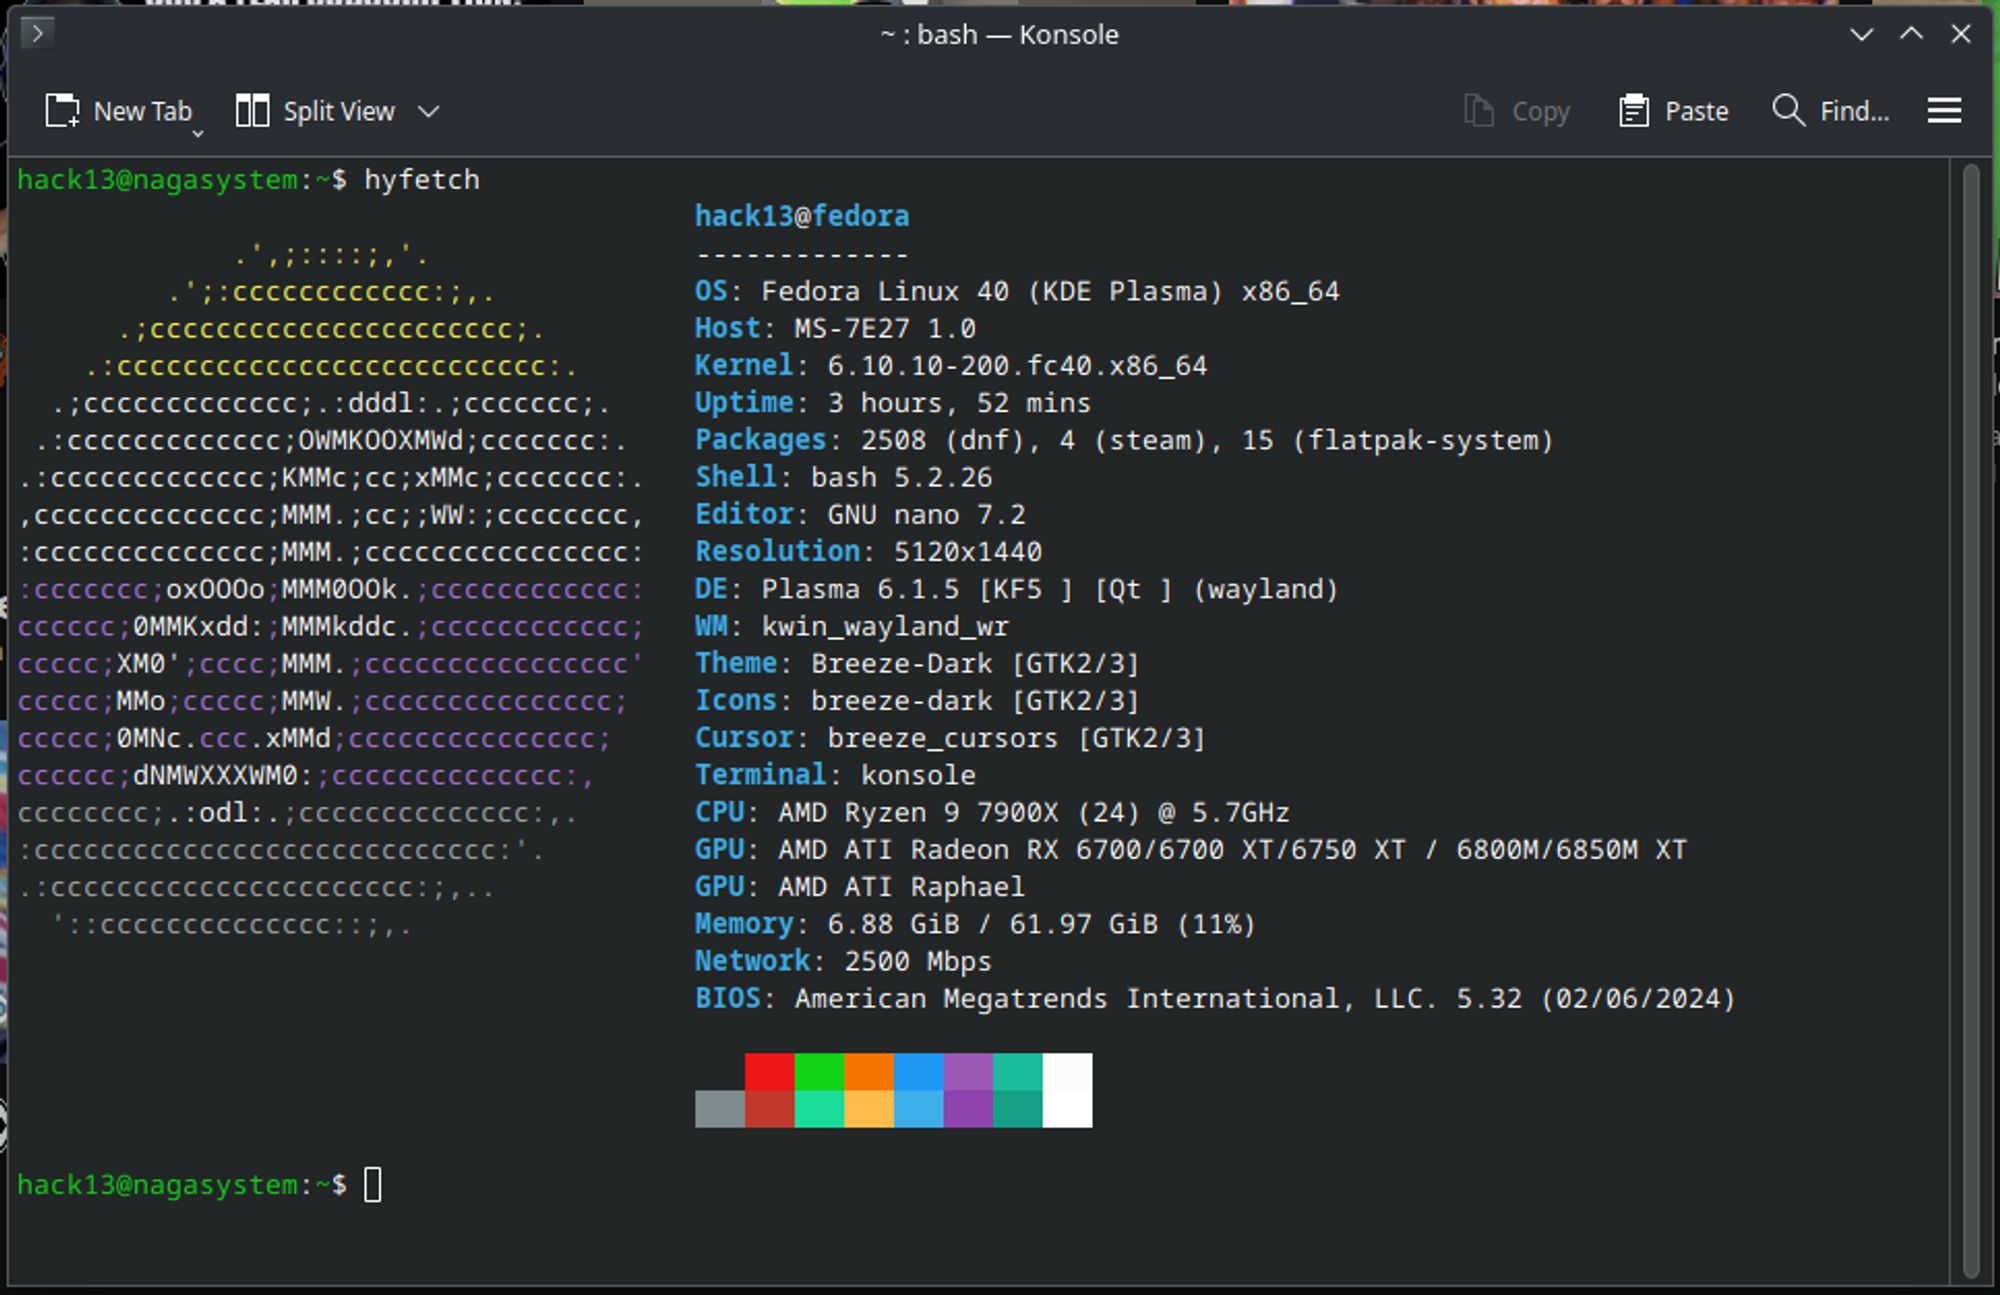Click the 'Fedora Linux 40 (KDE Plasma) x86_64' text
The image size is (2000, 1295).
1050,291
